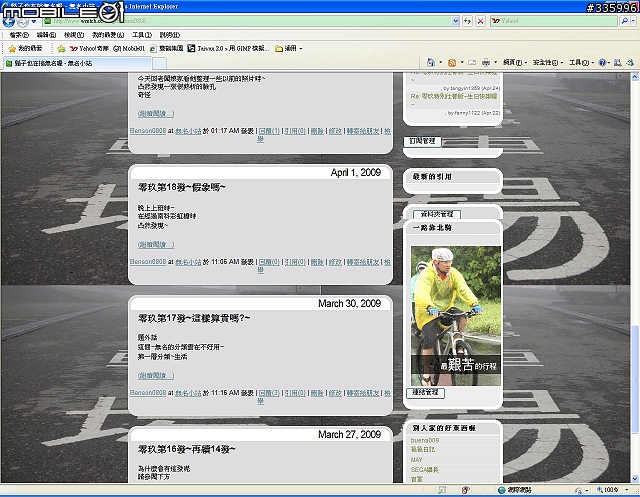Image resolution: width=640 pixels, height=497 pixels.
Task: Run search with the magnifier icon
Action: click(x=624, y=21)
